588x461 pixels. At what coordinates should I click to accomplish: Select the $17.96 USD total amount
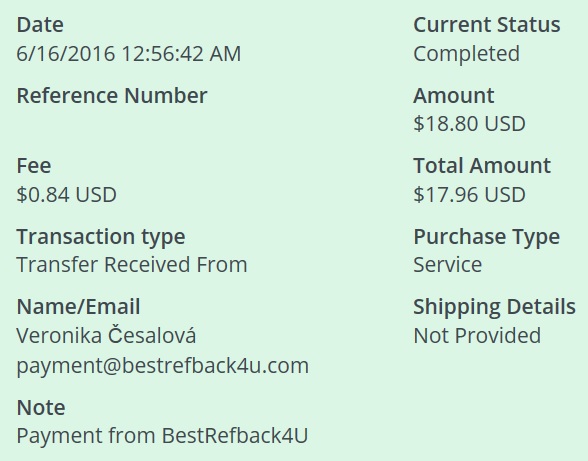(x=469, y=194)
